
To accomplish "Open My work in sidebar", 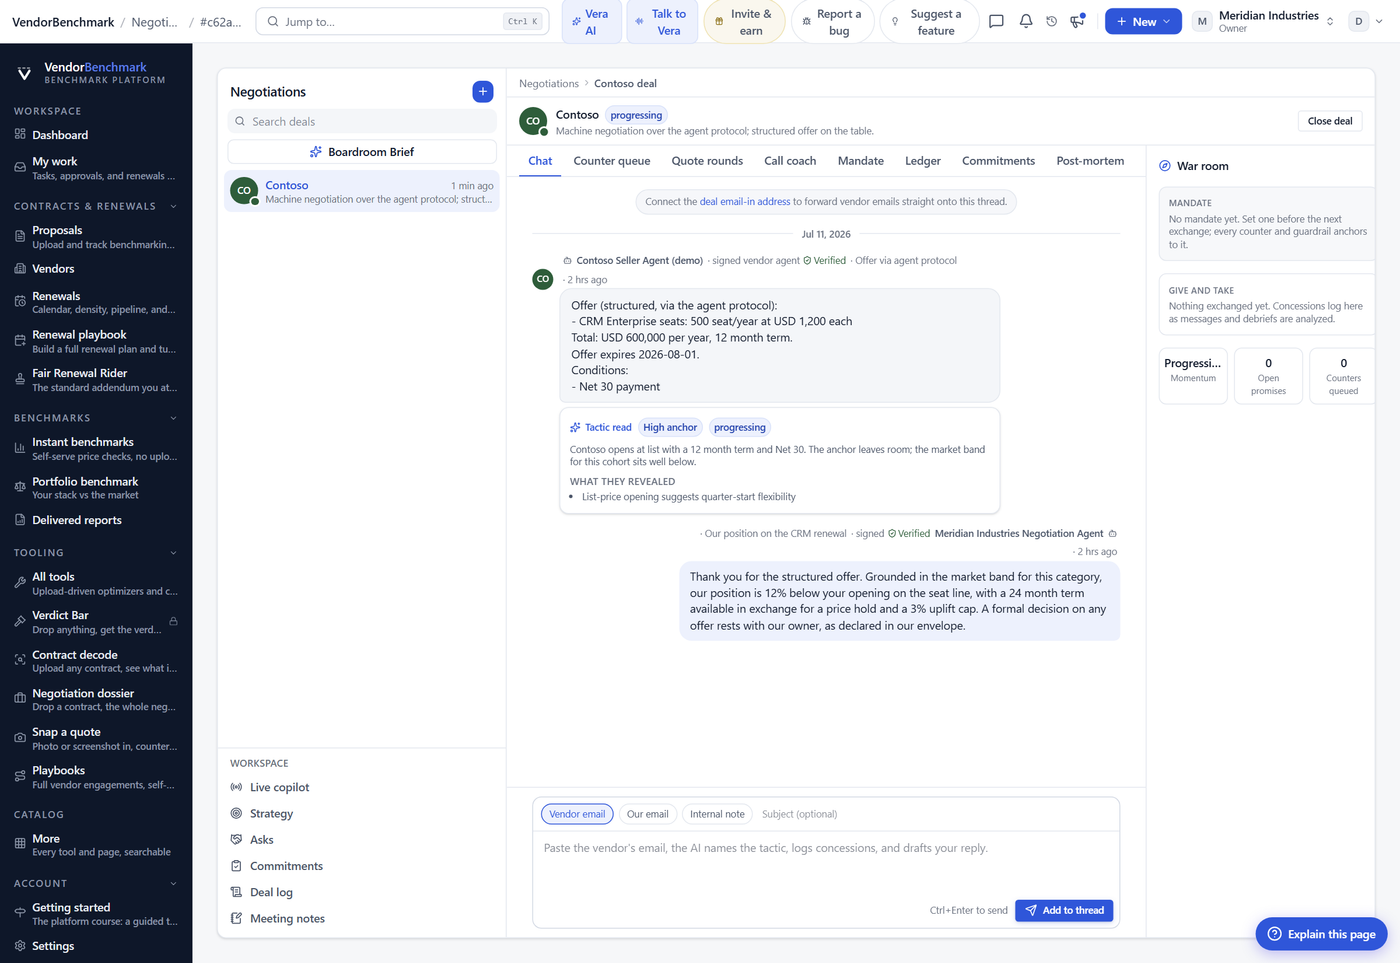I will point(96,168).
